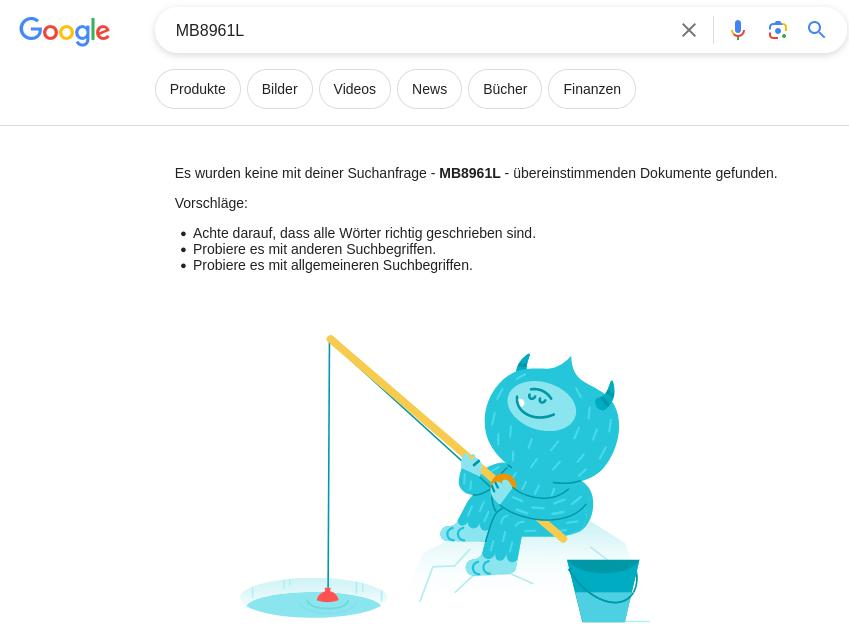Show Bücher search results
The height and width of the screenshot is (639, 849).
coord(505,89)
